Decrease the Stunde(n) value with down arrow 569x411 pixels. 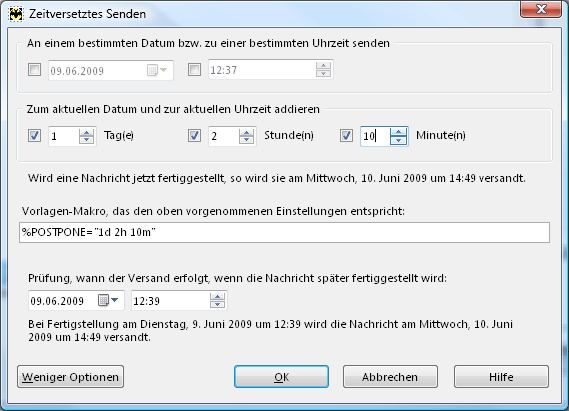[x=246, y=140]
